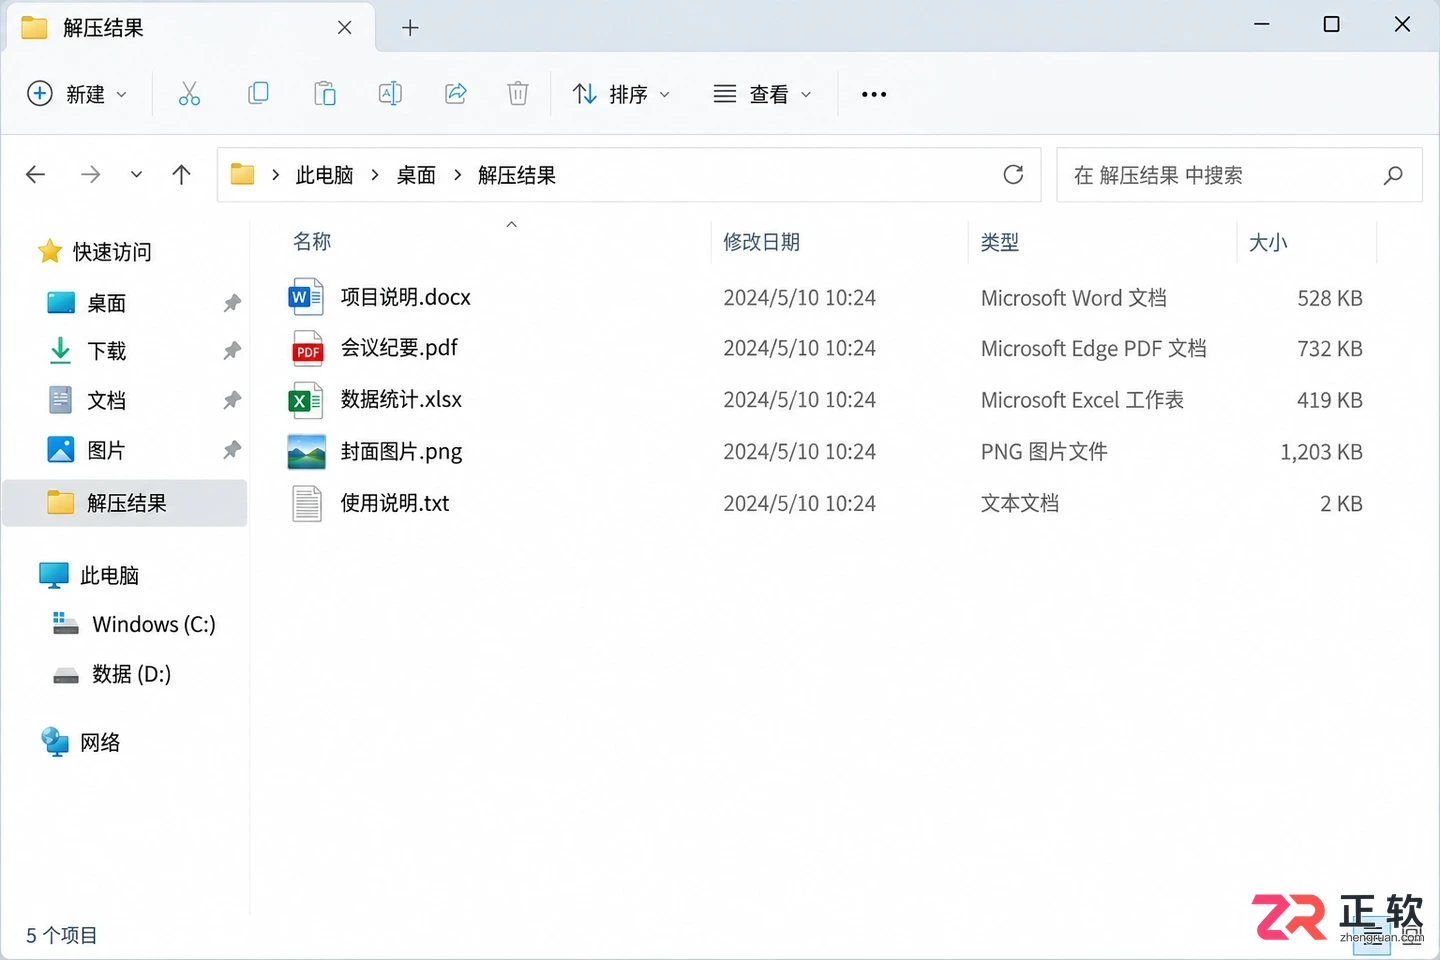This screenshot has height=960, width=1440.
Task: Click the 网络 globe icon
Action: point(54,742)
